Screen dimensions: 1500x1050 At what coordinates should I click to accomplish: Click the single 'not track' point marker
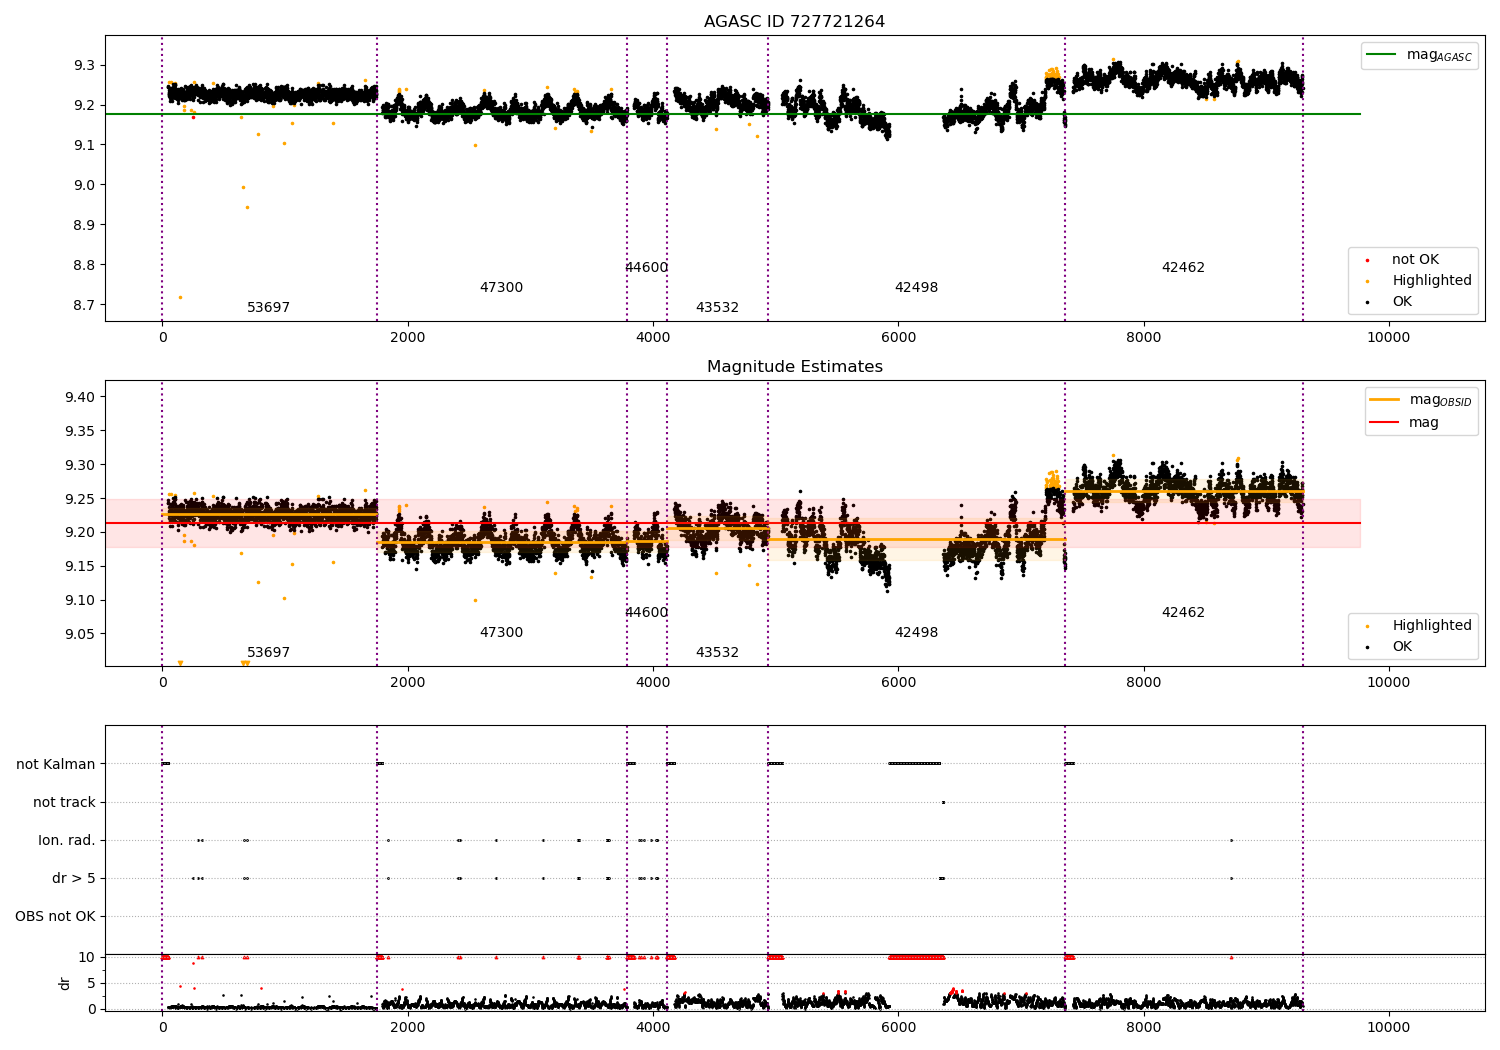click(x=943, y=802)
